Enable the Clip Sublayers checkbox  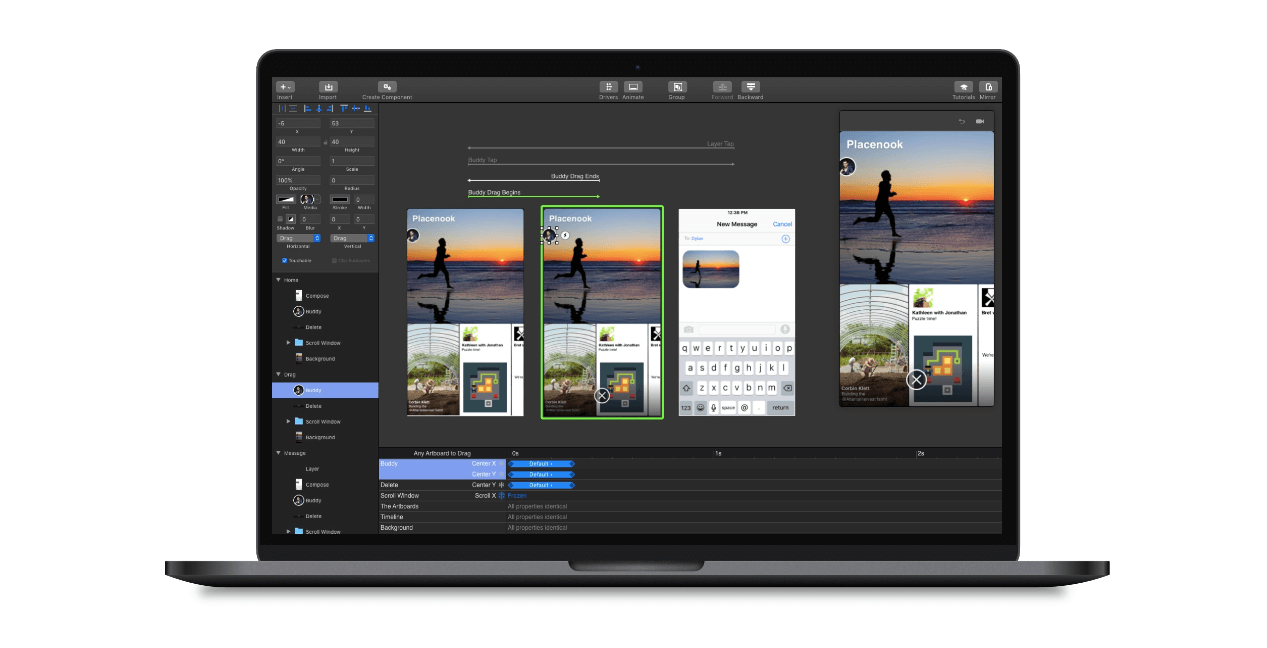point(336,260)
